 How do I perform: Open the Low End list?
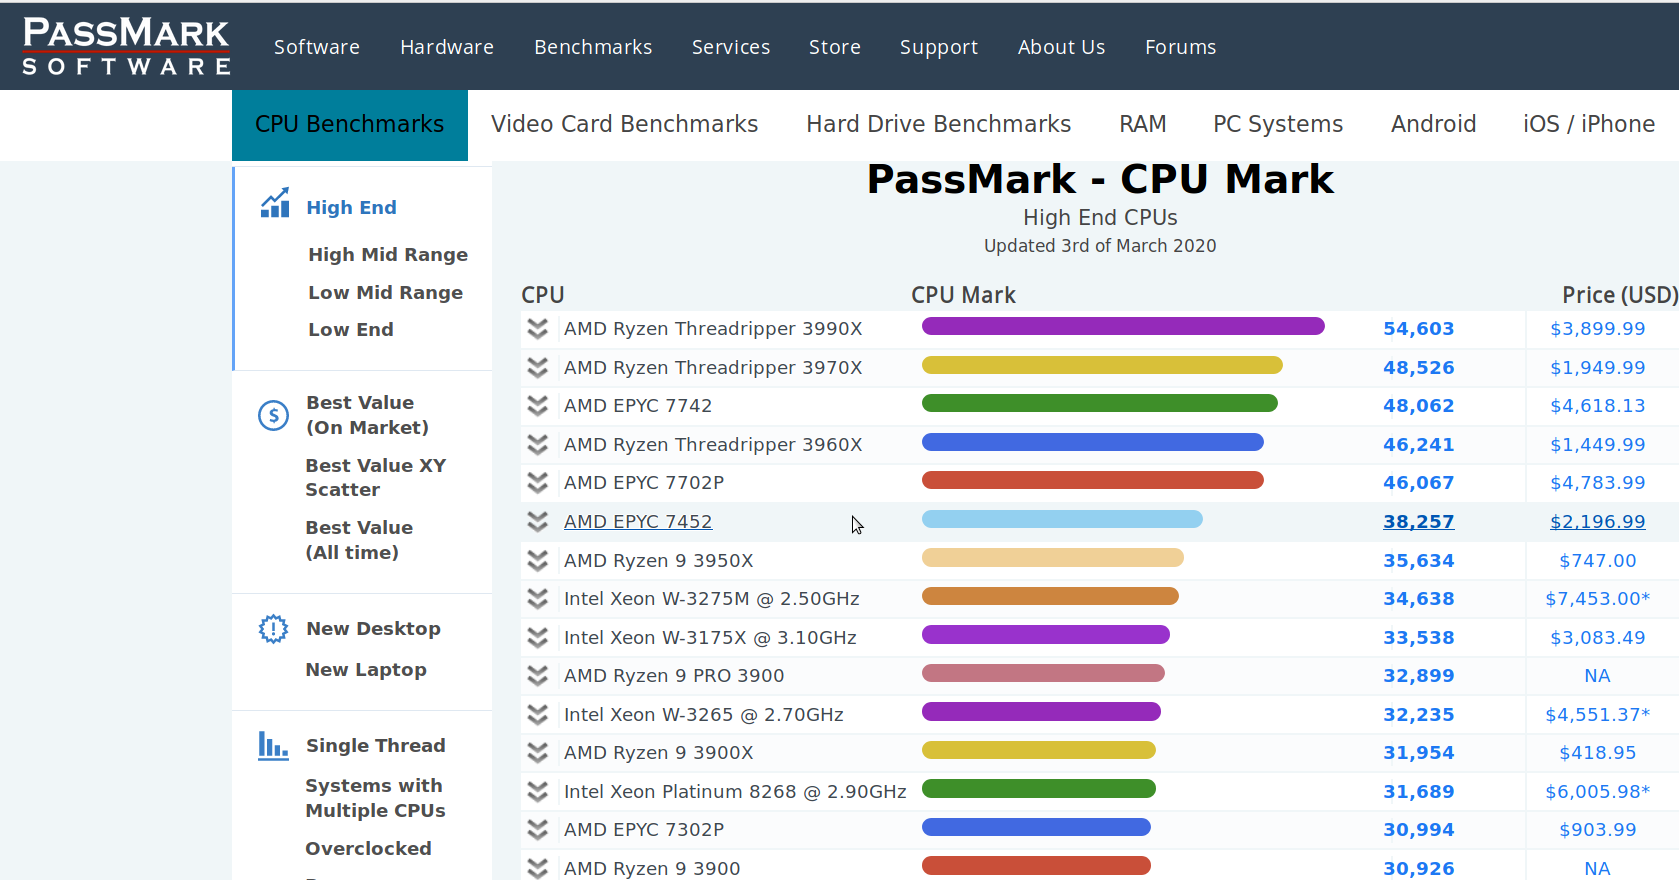pos(350,330)
